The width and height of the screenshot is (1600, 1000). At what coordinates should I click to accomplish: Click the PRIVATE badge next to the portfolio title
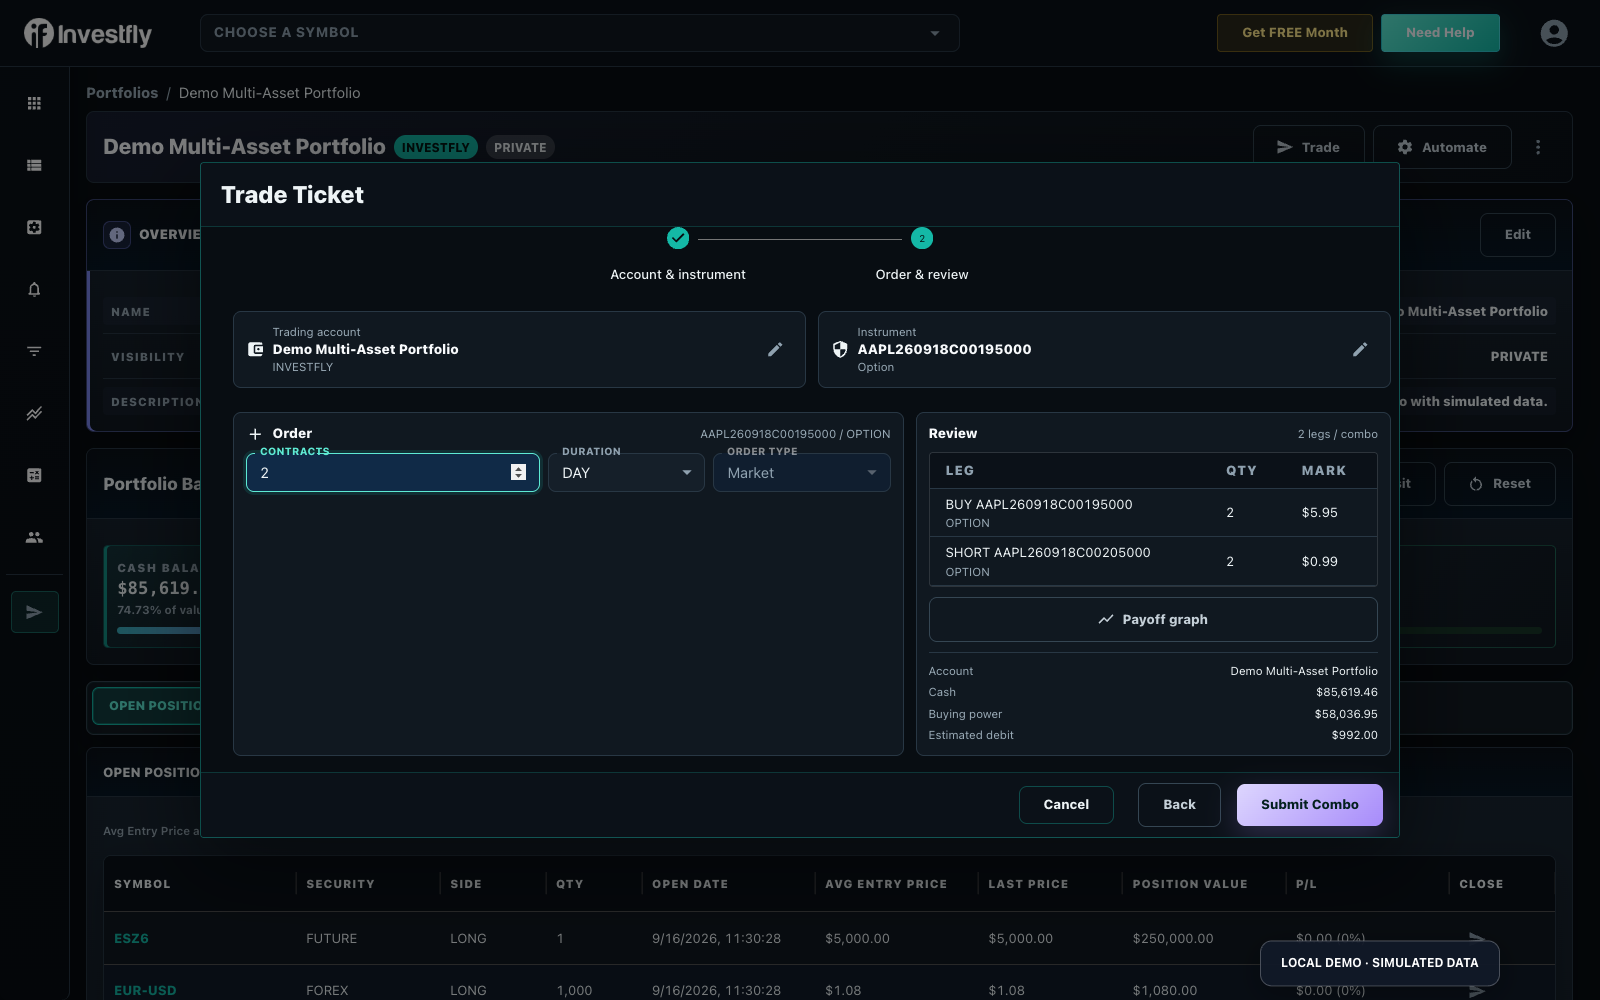tap(520, 147)
